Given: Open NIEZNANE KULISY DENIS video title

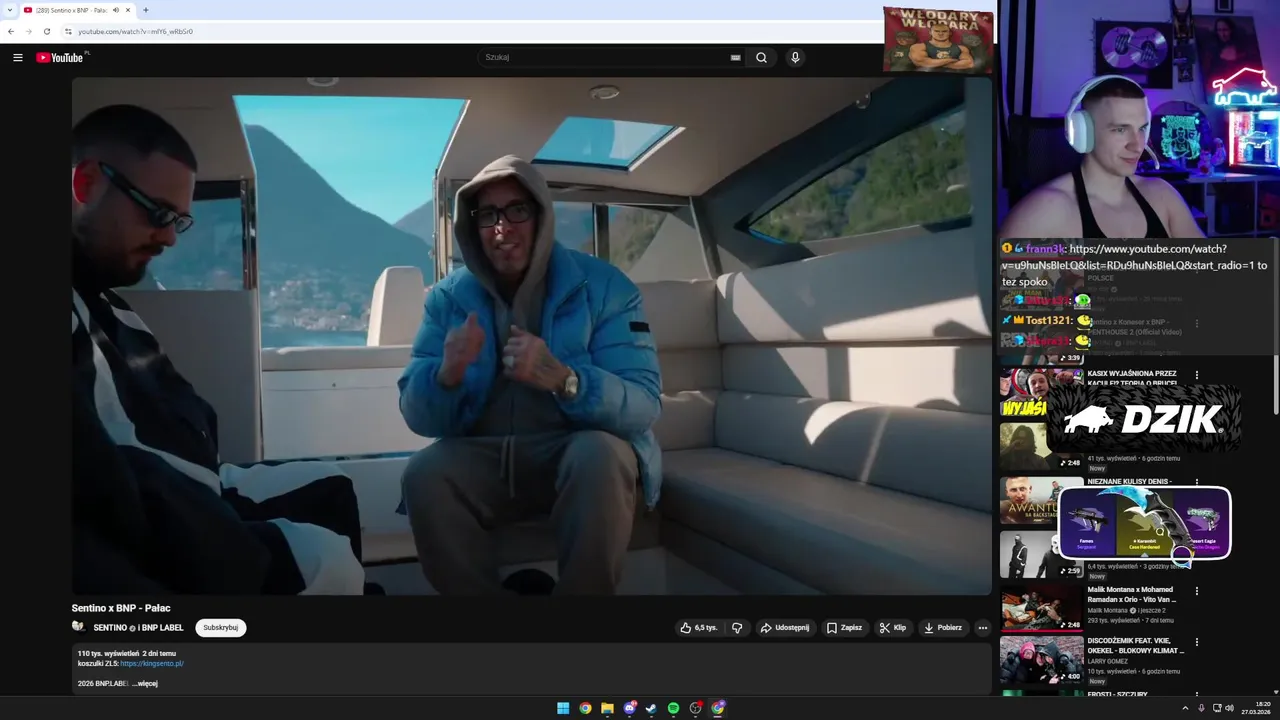Looking at the screenshot, I should click(x=1130, y=481).
